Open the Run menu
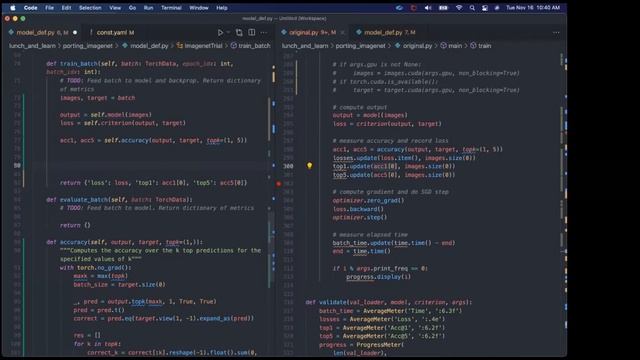The width and height of the screenshot is (640, 360). point(149,8)
